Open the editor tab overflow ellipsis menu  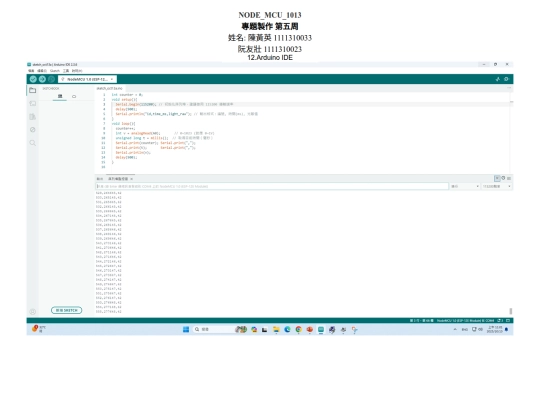pos(509,88)
